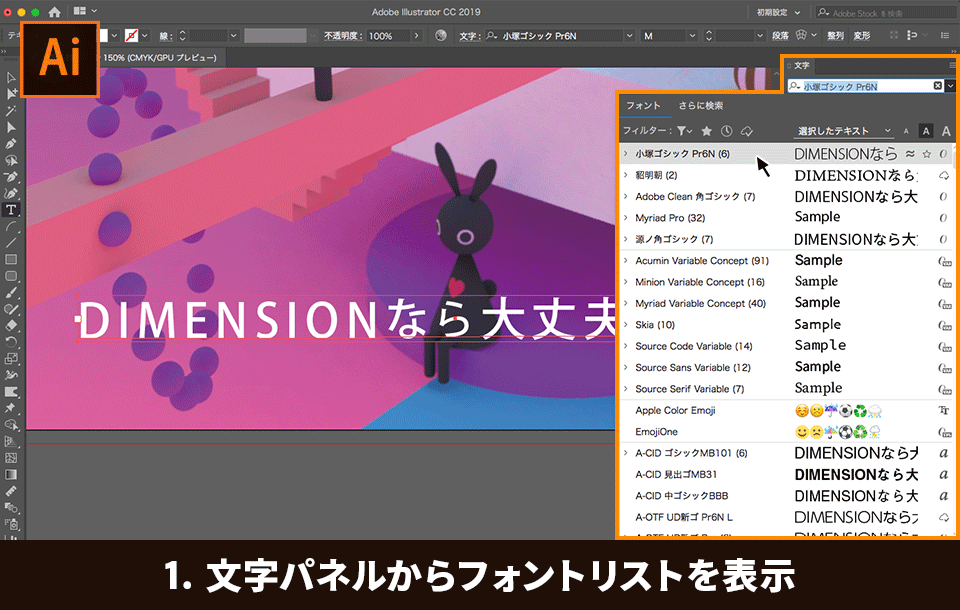The height and width of the screenshot is (610, 960).
Task: Open the 選択したテキスト sample dropdown
Action: point(845,131)
